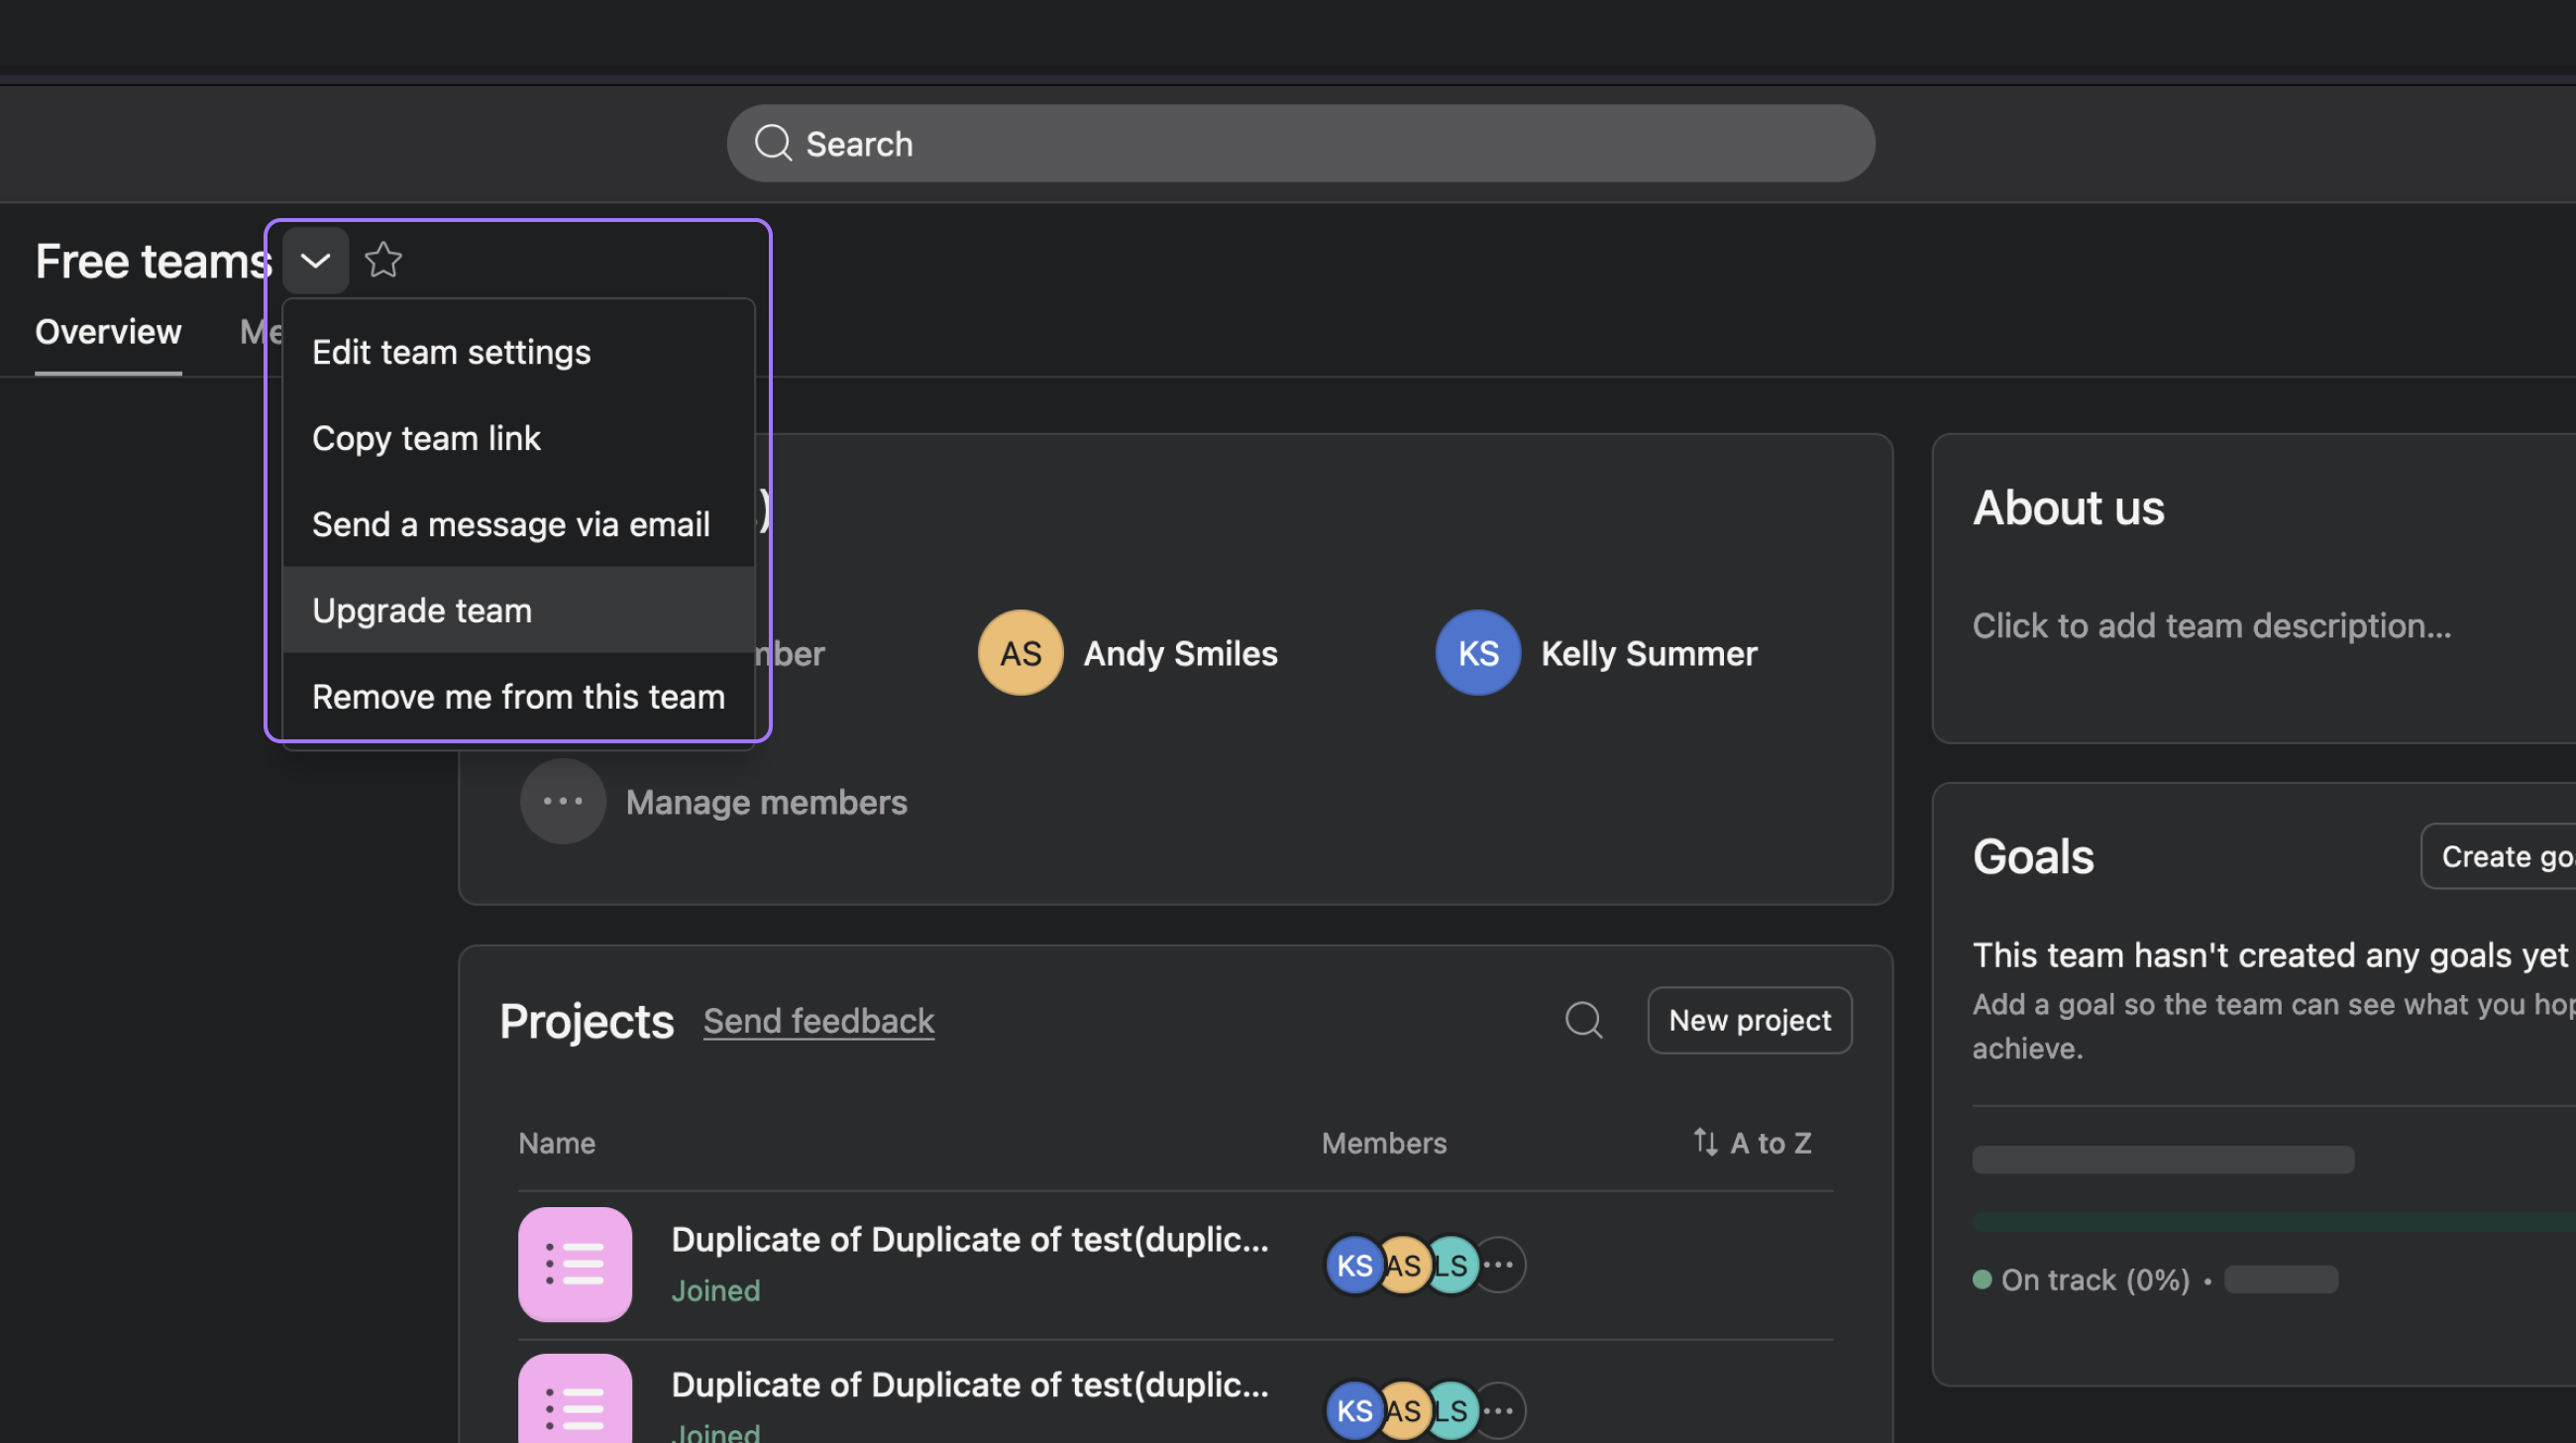Viewport: 2576px width, 1443px height.
Task: Select Edit team settings menu item
Action: 451,352
